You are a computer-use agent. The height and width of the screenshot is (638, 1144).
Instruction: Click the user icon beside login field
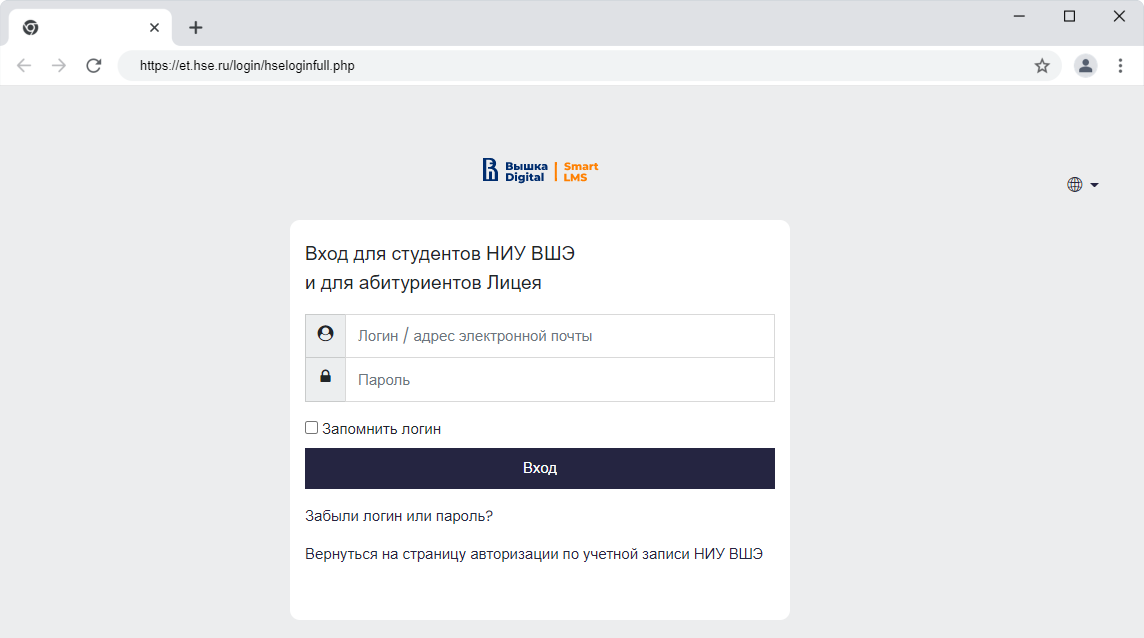coord(325,334)
